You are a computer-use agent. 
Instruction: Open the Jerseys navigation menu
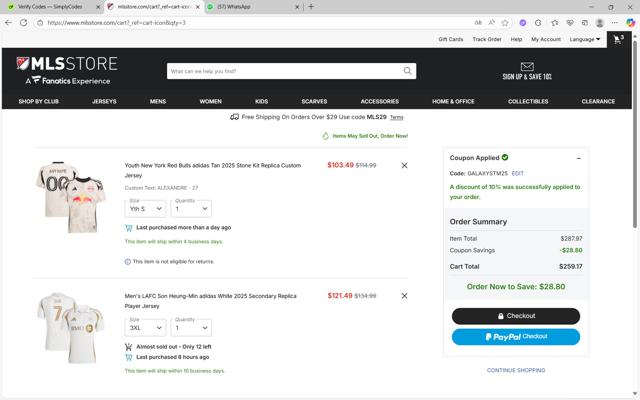(x=104, y=101)
